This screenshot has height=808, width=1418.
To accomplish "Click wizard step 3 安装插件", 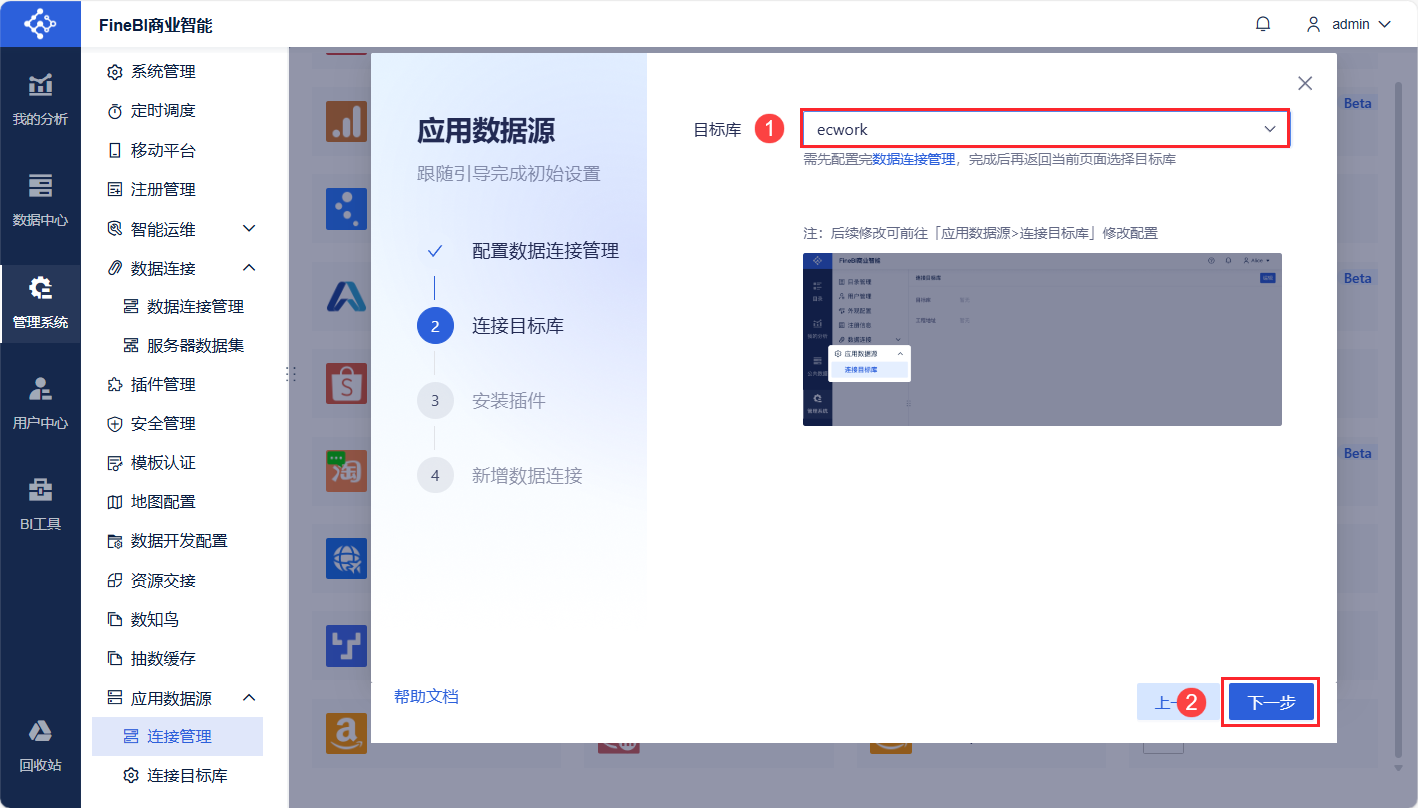I will coord(483,401).
